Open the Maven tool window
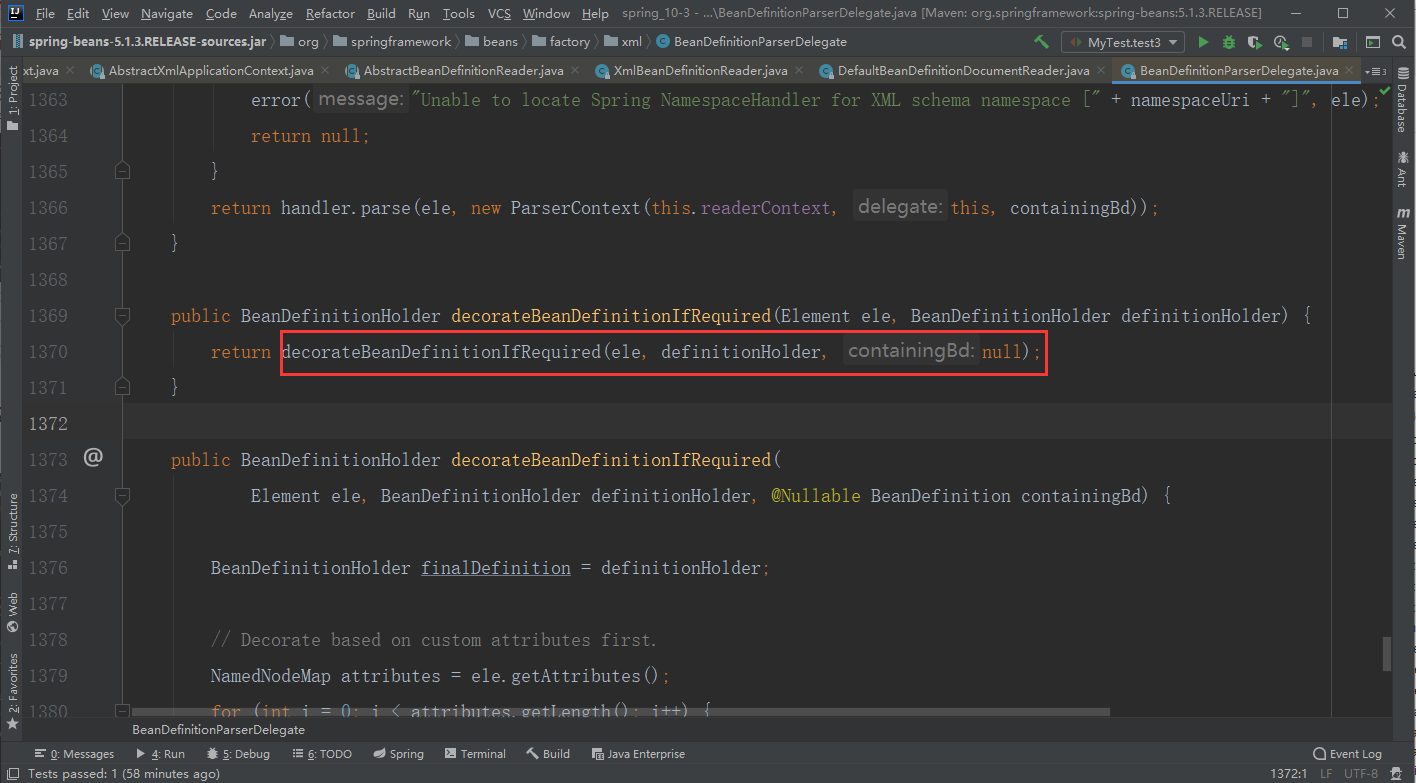The image size is (1416, 783). 1402,234
